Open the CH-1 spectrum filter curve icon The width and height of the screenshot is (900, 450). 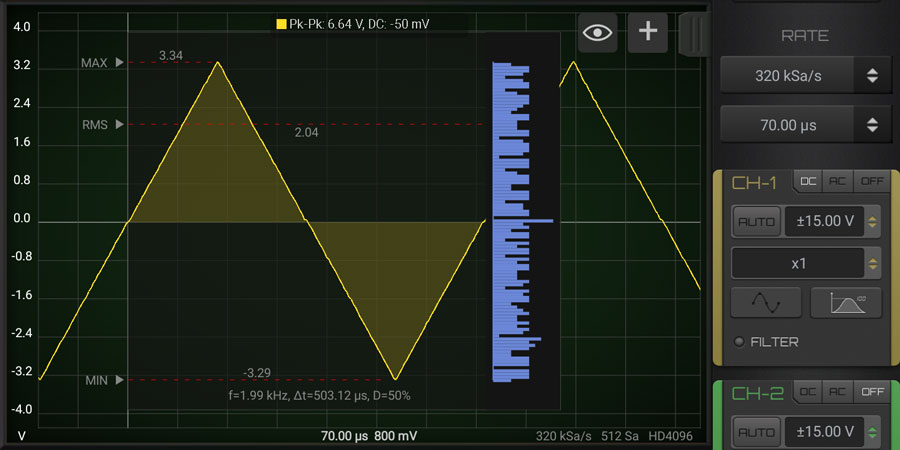point(845,302)
